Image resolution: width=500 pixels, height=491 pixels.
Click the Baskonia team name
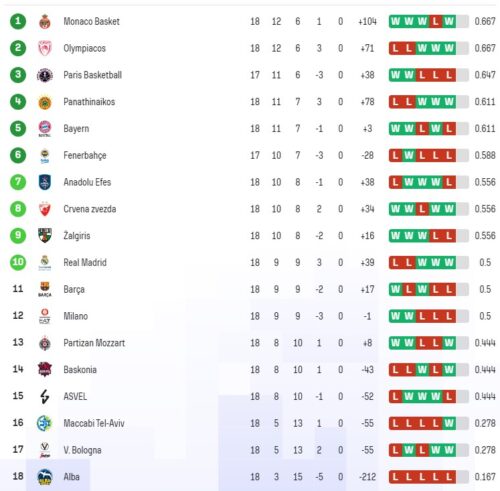(80, 369)
